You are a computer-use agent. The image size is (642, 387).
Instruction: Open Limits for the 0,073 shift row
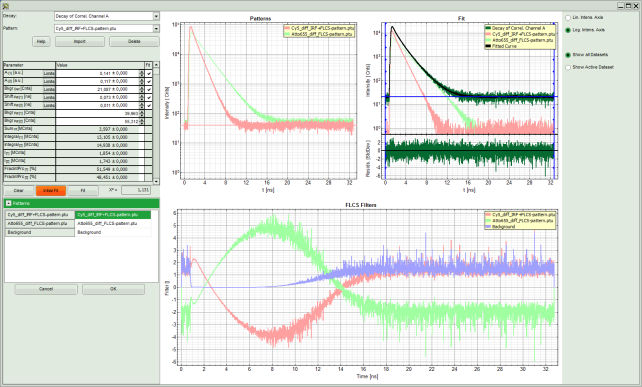[49, 97]
